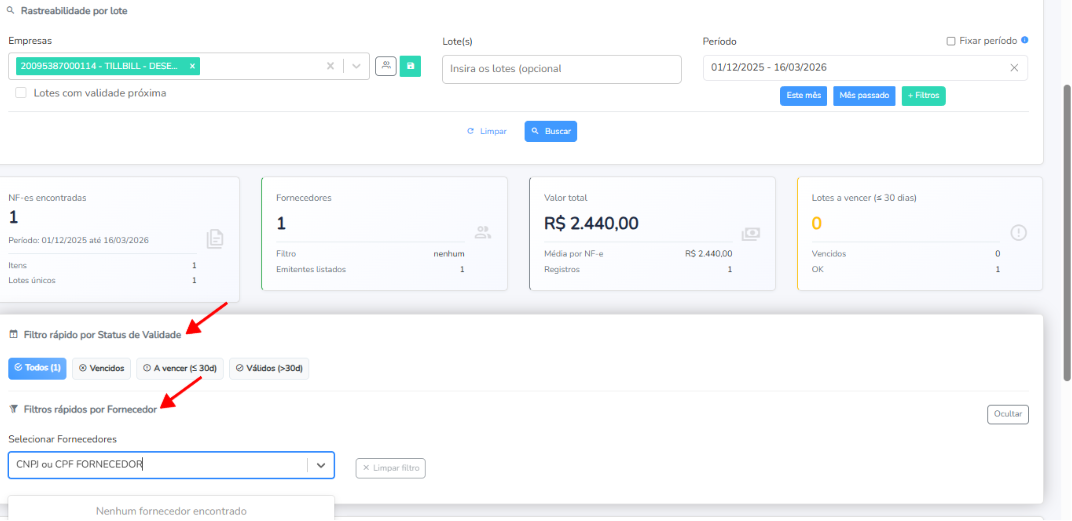
Task: Open the Empresas dropdown arrow
Action: 356,67
